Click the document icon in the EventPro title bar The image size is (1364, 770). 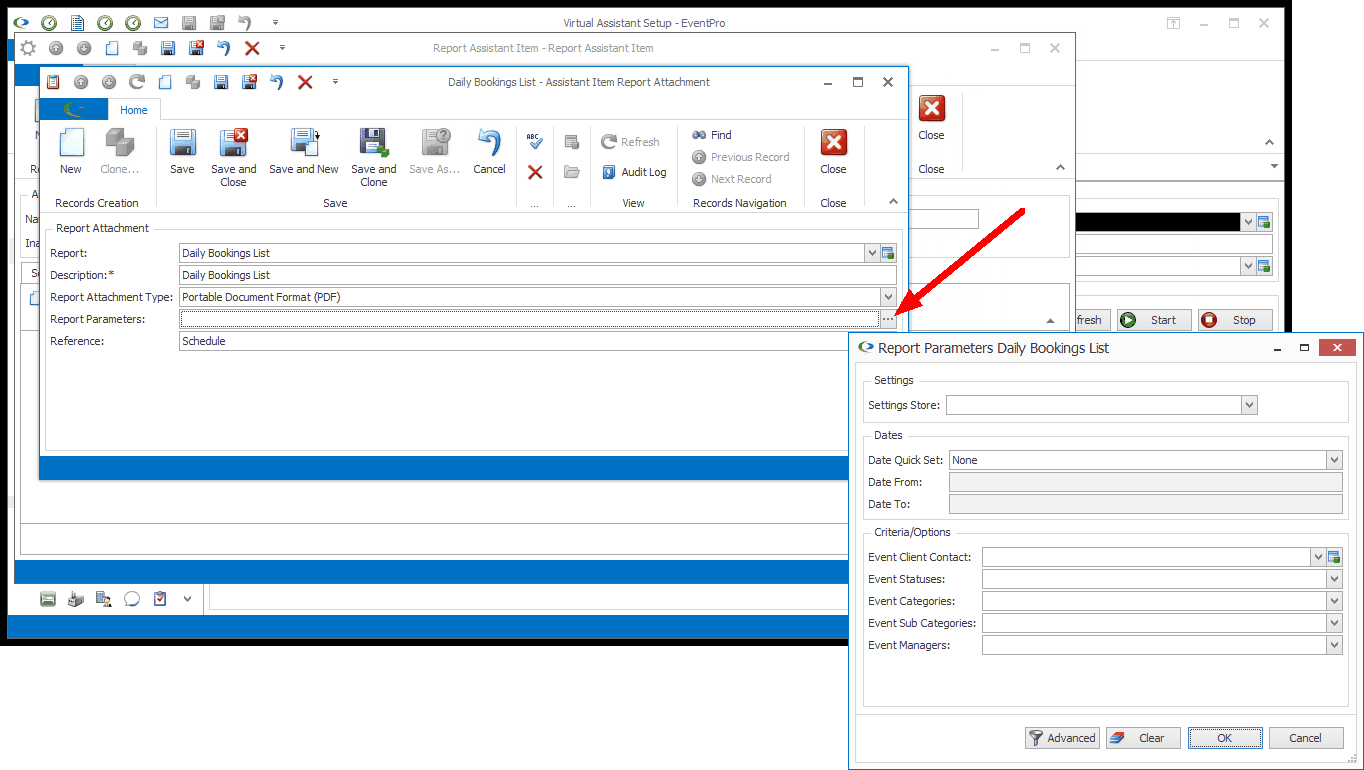pos(77,22)
